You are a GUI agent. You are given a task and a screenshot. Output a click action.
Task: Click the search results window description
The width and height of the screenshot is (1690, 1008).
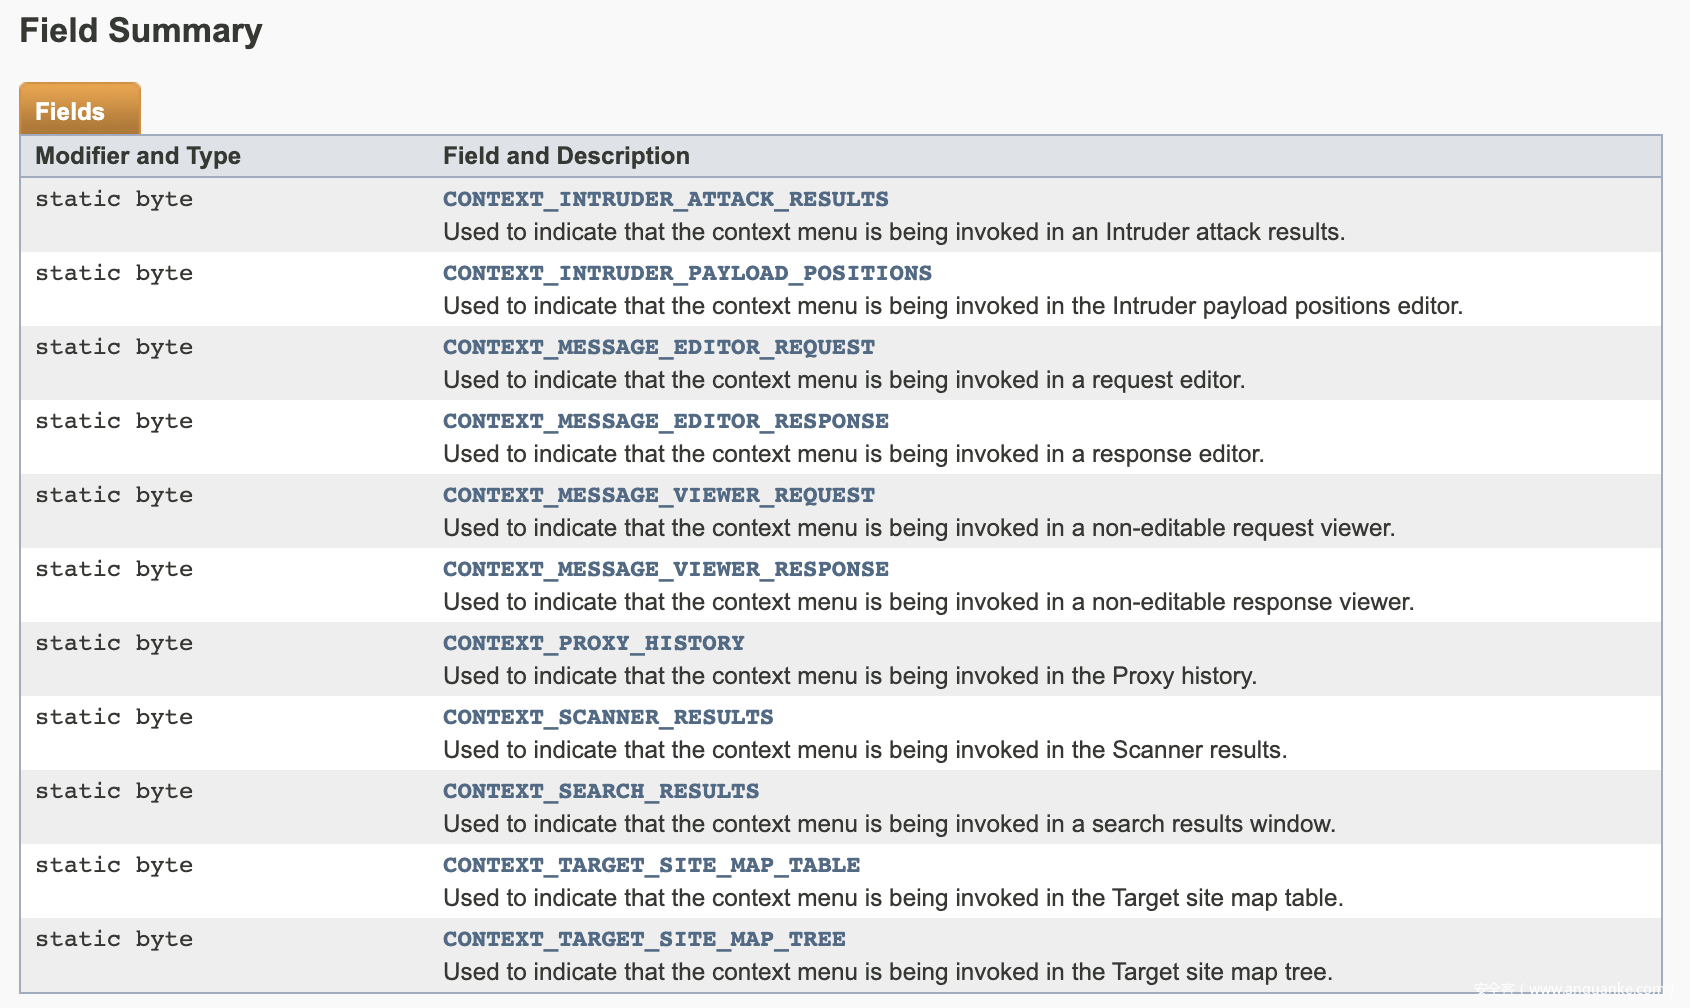click(x=889, y=824)
